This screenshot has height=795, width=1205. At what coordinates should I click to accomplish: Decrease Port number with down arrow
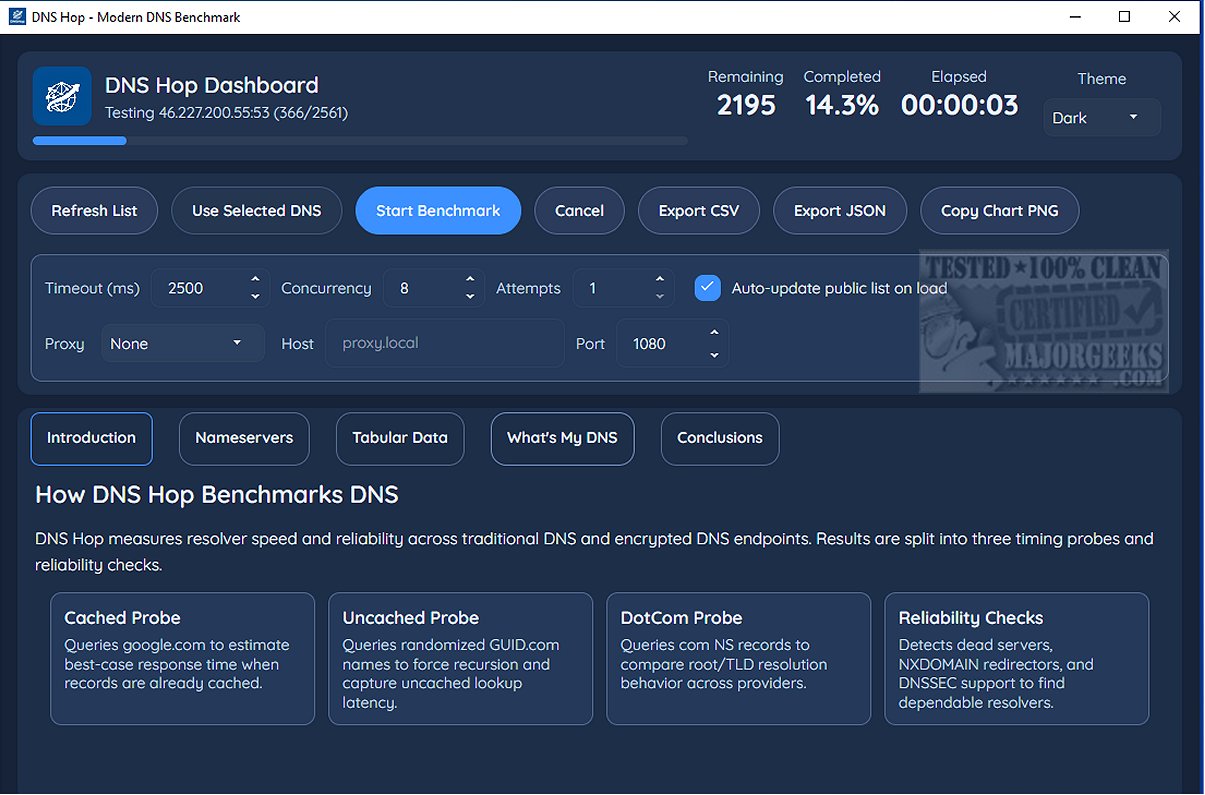point(714,354)
